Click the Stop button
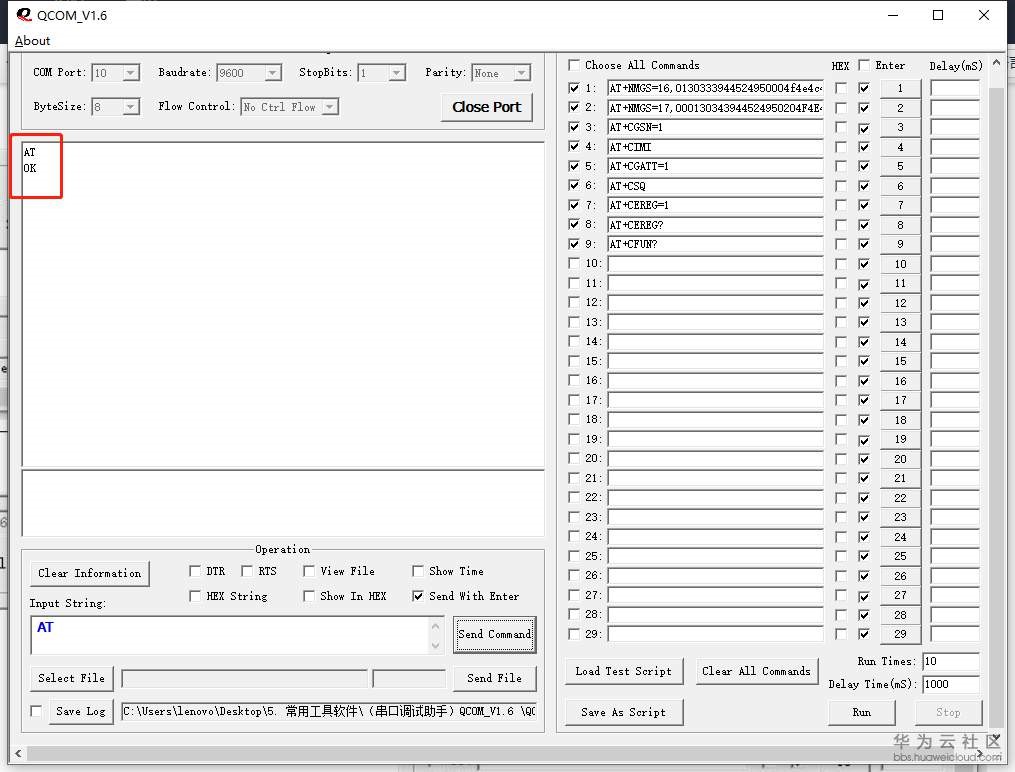The width and height of the screenshot is (1015, 772). (948, 712)
